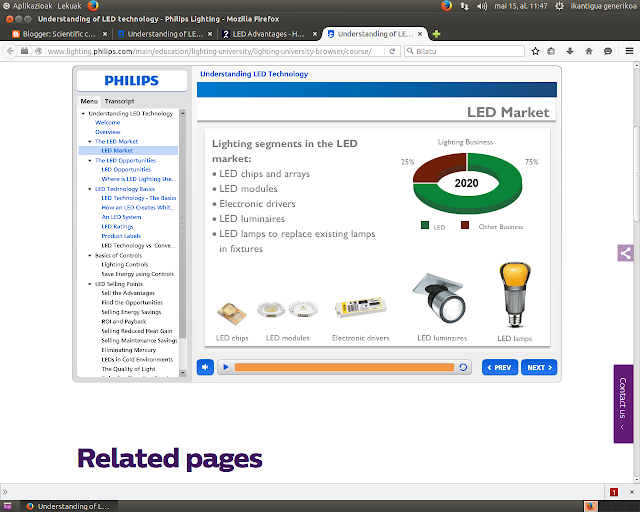
Task: Switch to the first Understanding of LED tab
Action: pyautogui.click(x=165, y=34)
